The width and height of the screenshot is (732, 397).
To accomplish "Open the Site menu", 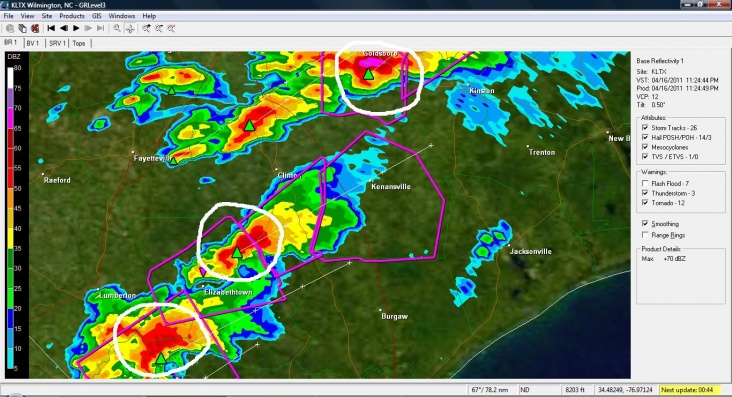I will point(47,16).
